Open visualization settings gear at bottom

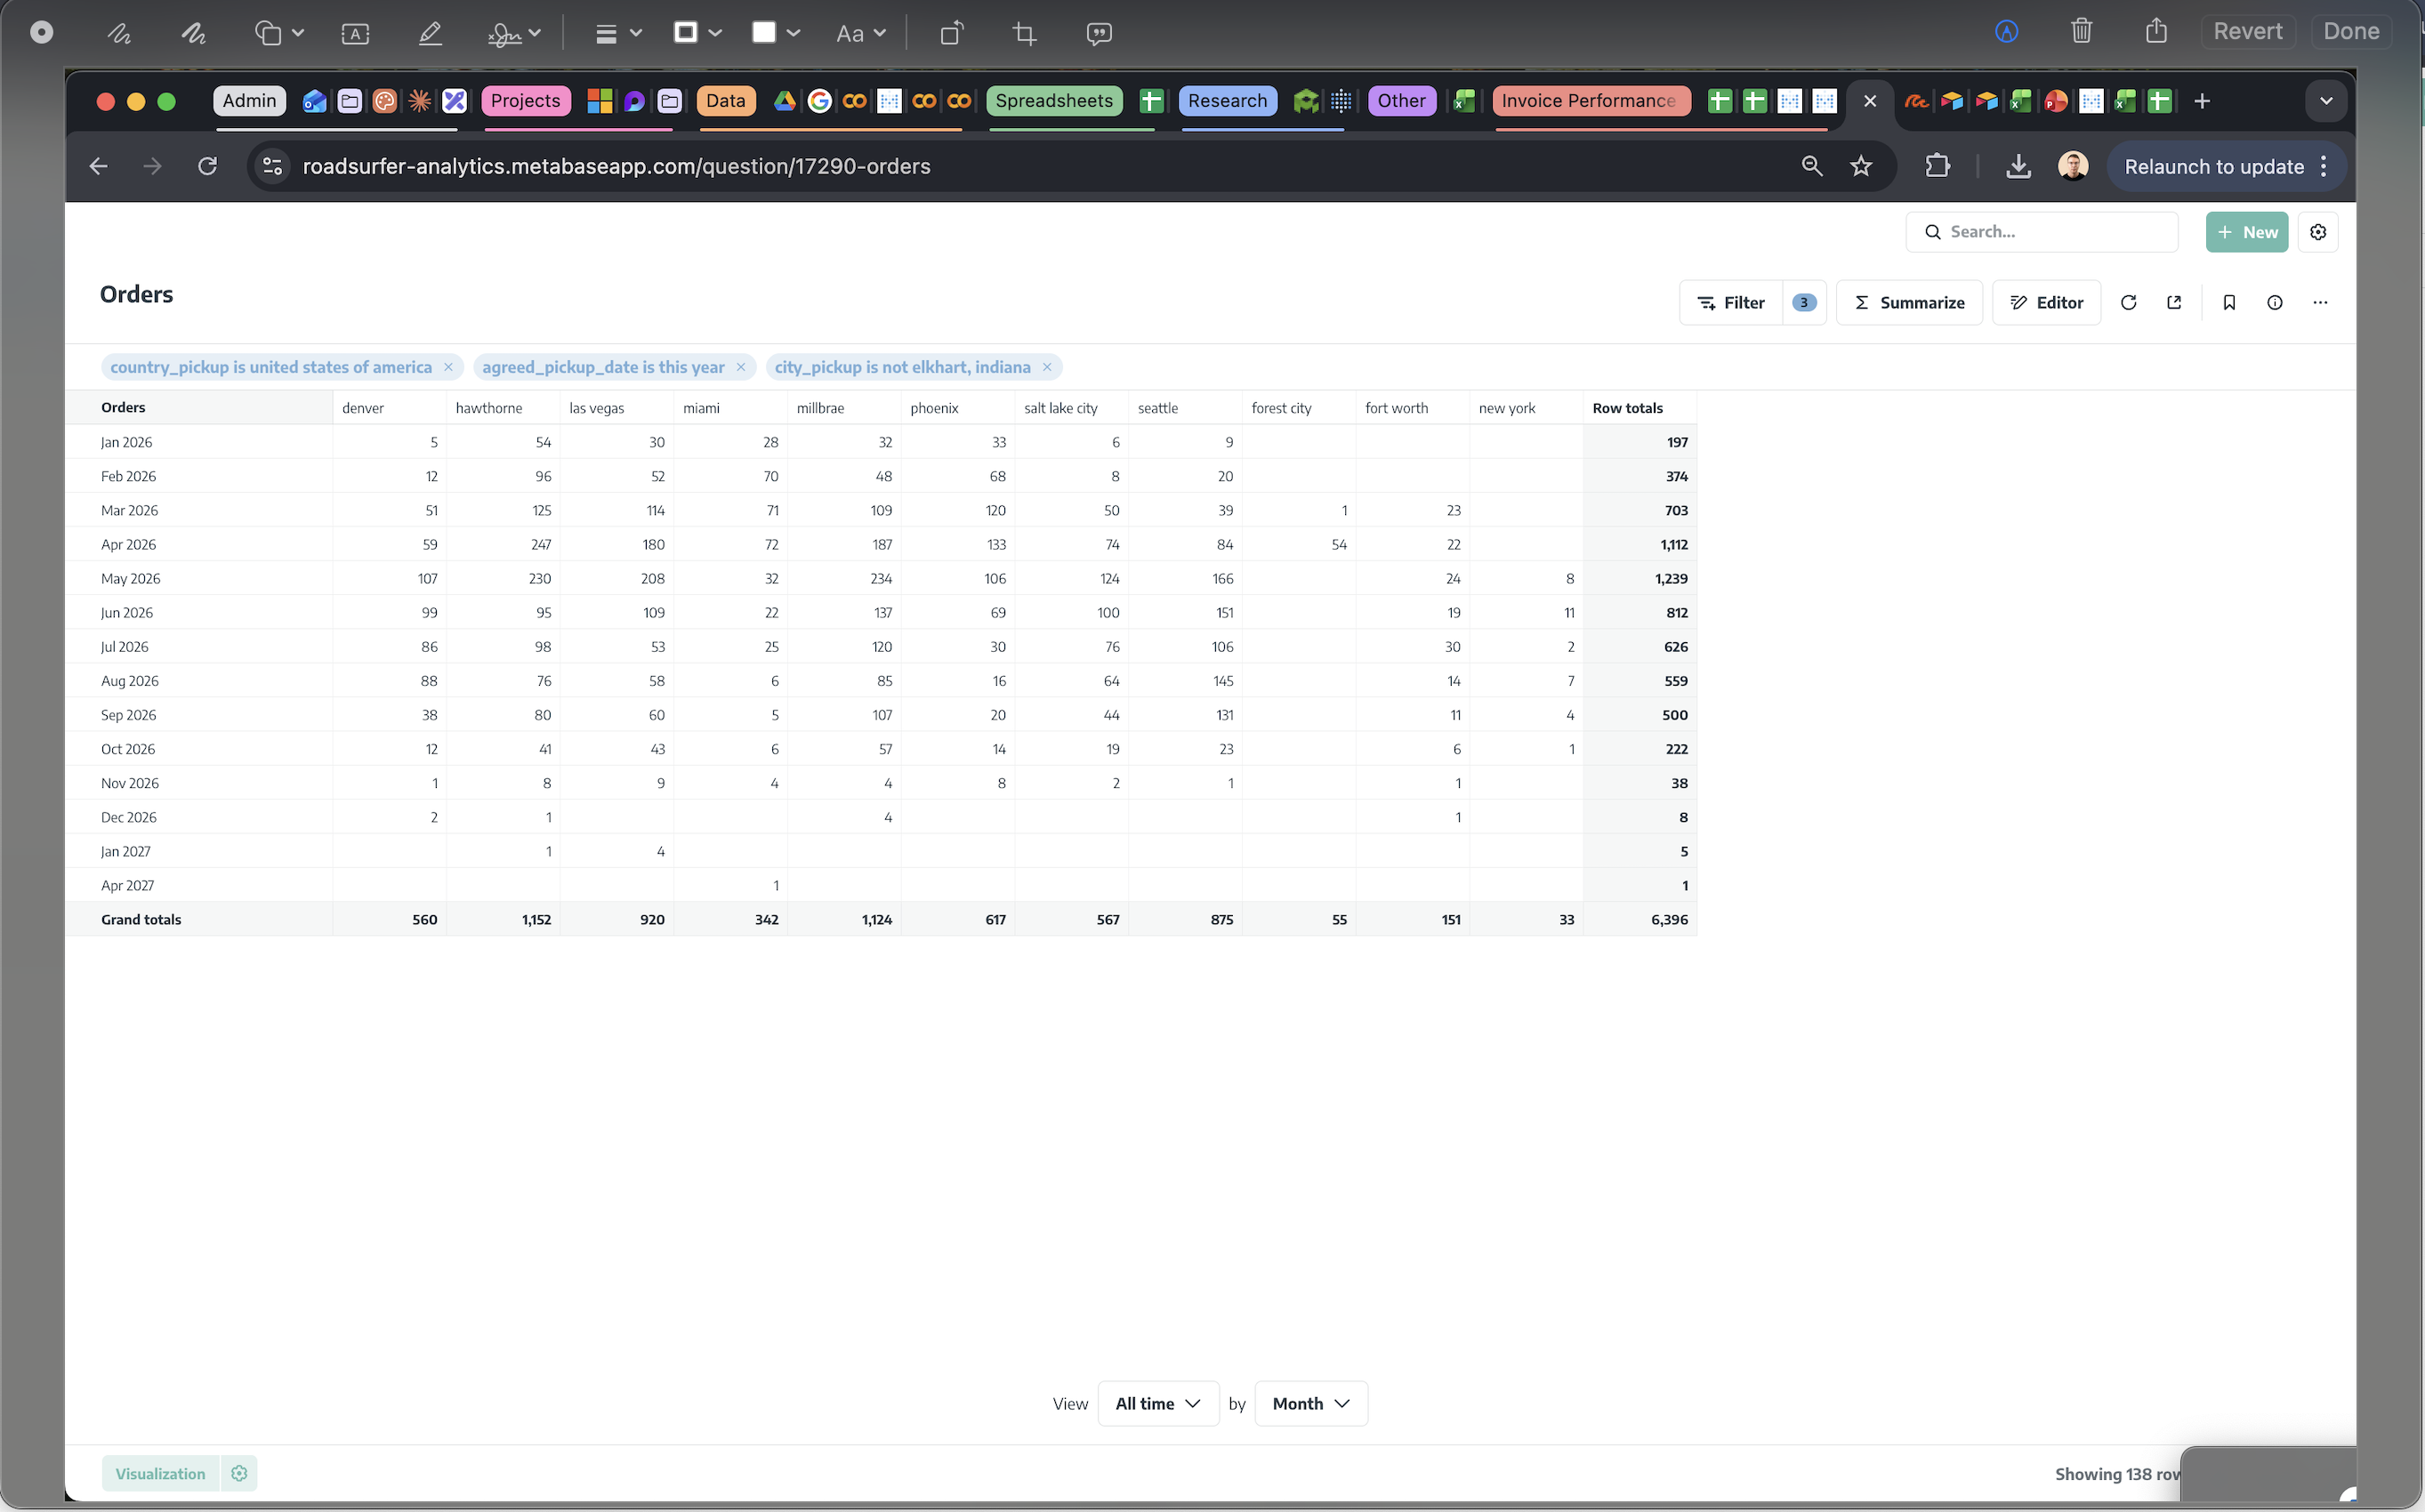tap(239, 1473)
